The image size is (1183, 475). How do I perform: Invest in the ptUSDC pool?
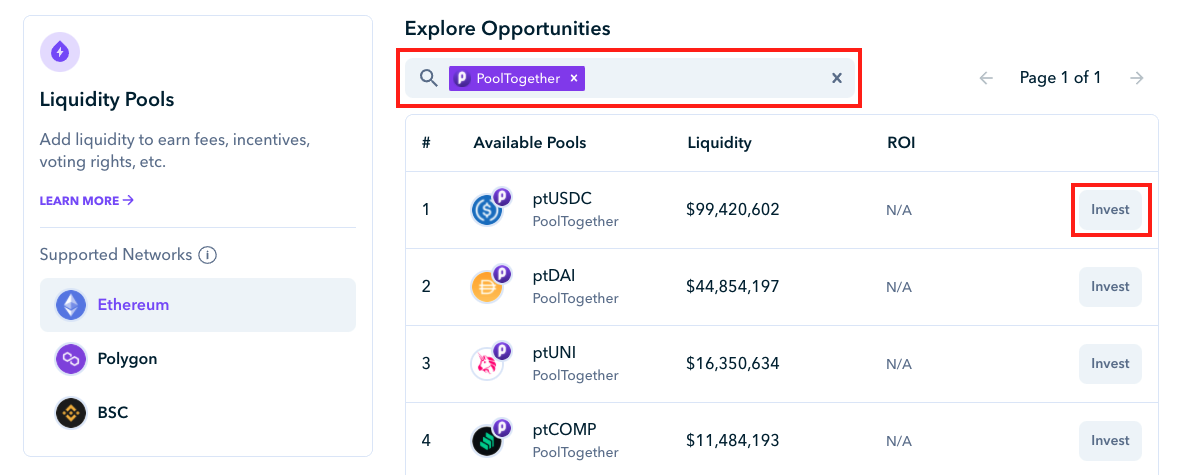point(1110,210)
